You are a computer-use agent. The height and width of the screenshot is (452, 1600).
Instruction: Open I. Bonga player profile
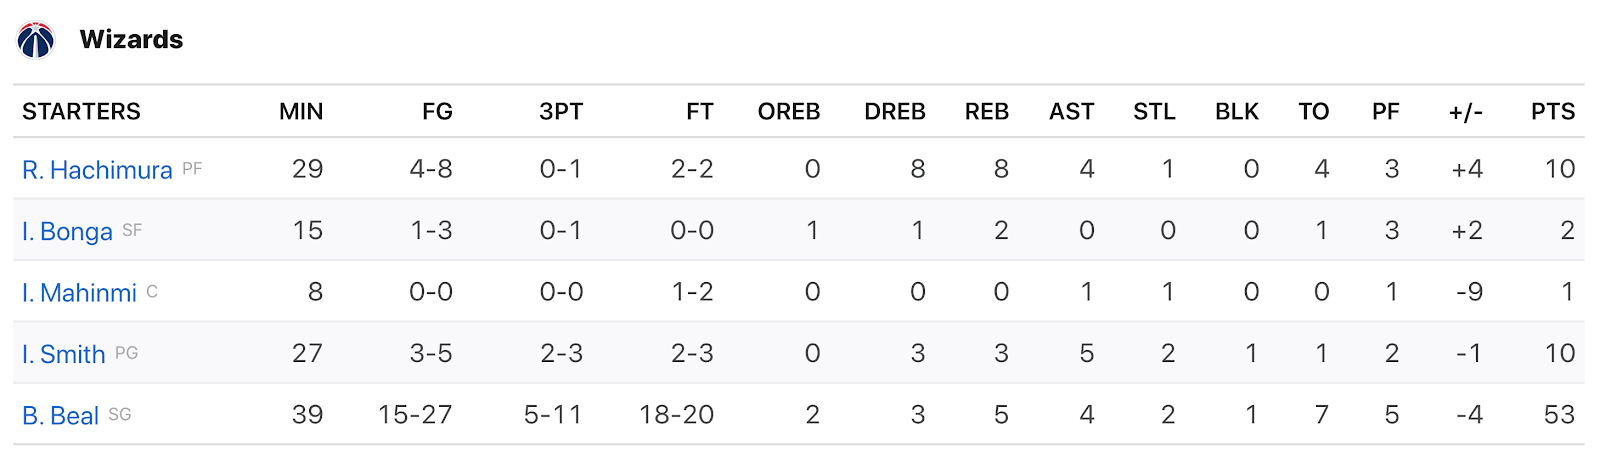67,231
